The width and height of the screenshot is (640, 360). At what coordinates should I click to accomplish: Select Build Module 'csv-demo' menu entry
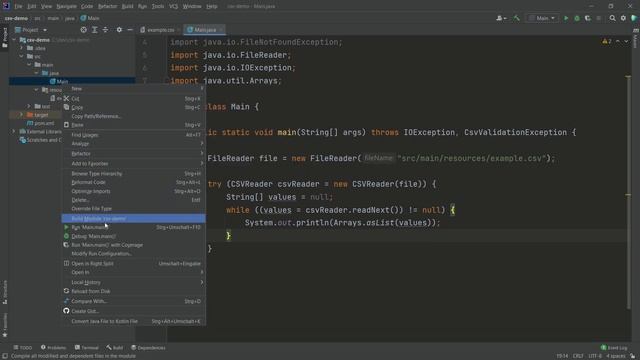click(x=133, y=218)
